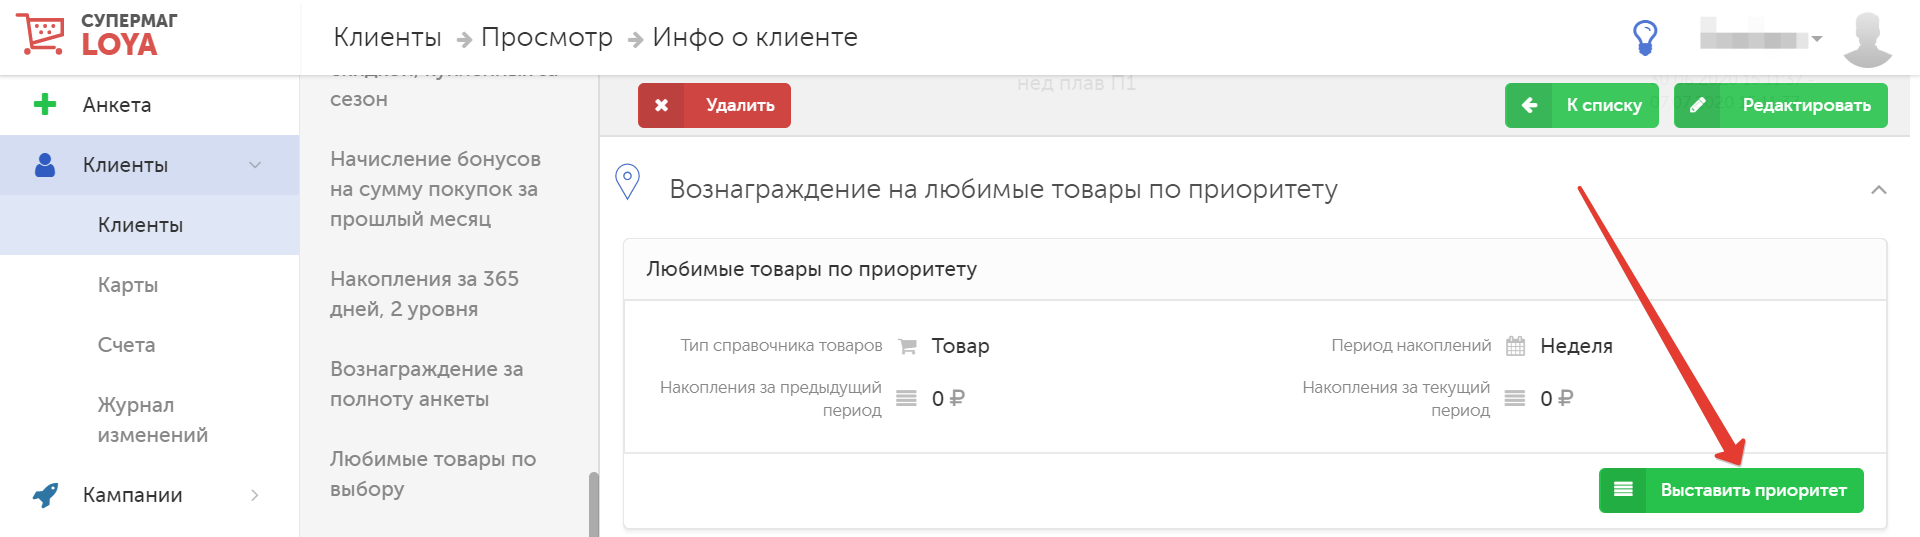Open the user avatar profile picture
This screenshot has height=537, width=1920.
click(x=1866, y=38)
